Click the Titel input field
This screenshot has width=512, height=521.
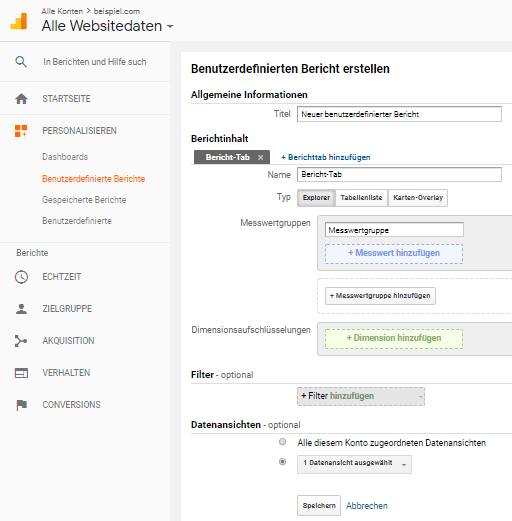(399, 114)
